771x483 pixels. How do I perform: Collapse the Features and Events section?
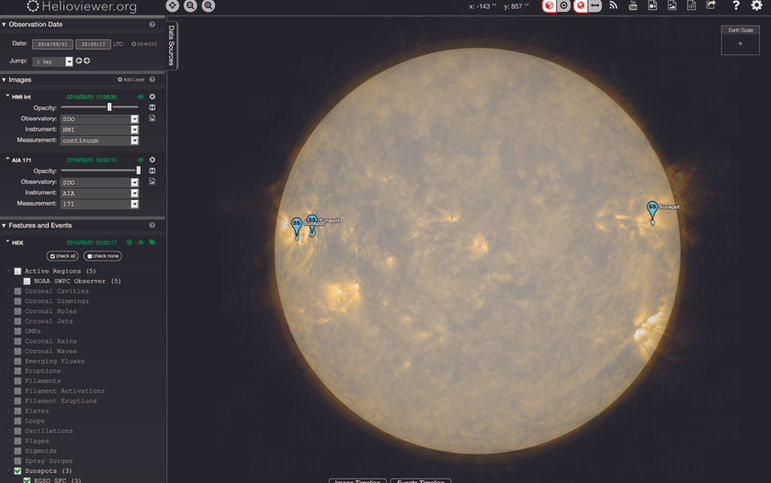4,225
